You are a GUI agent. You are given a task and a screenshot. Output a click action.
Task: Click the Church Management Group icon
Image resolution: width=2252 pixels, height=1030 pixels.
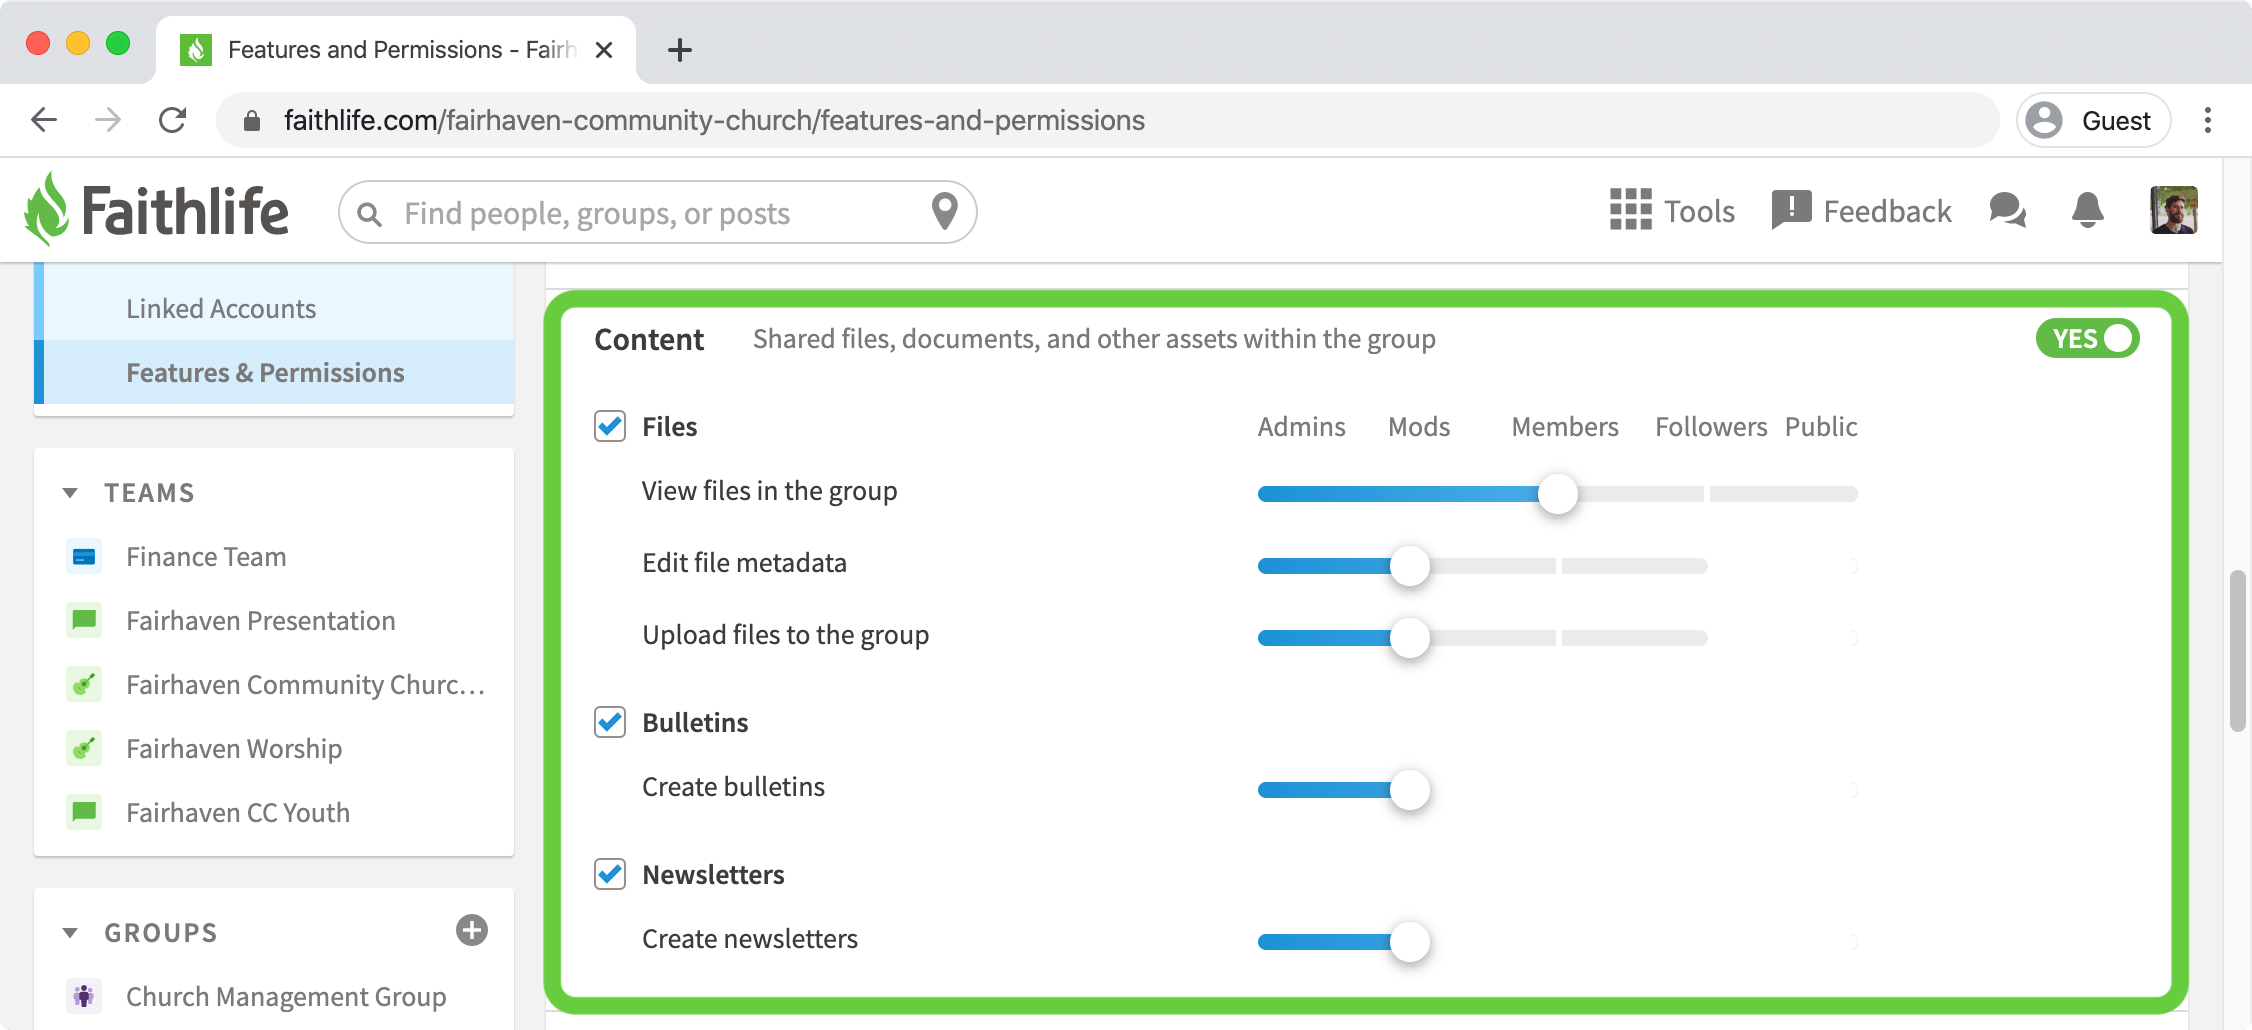pos(84,996)
